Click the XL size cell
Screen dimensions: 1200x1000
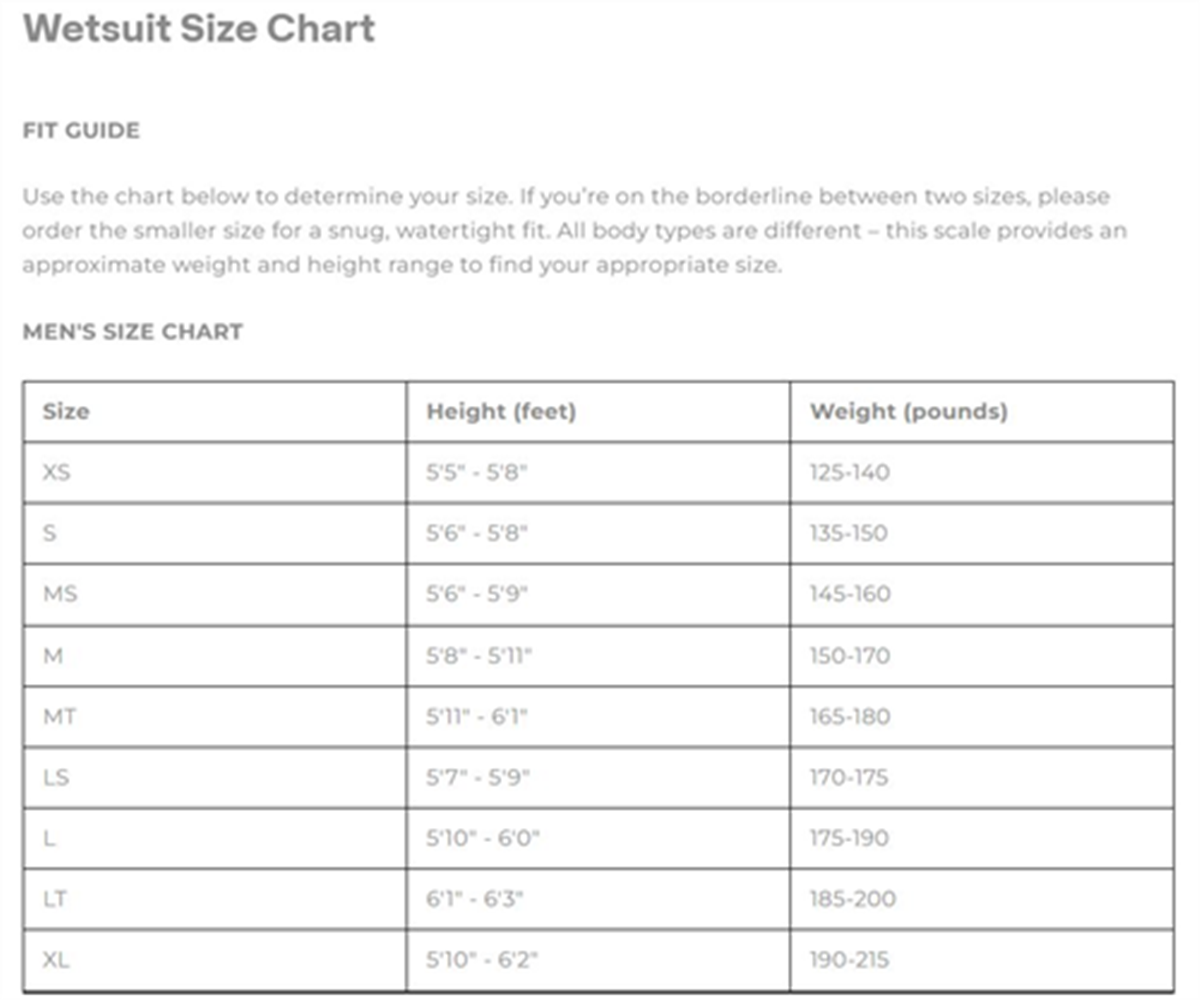[x=57, y=961]
